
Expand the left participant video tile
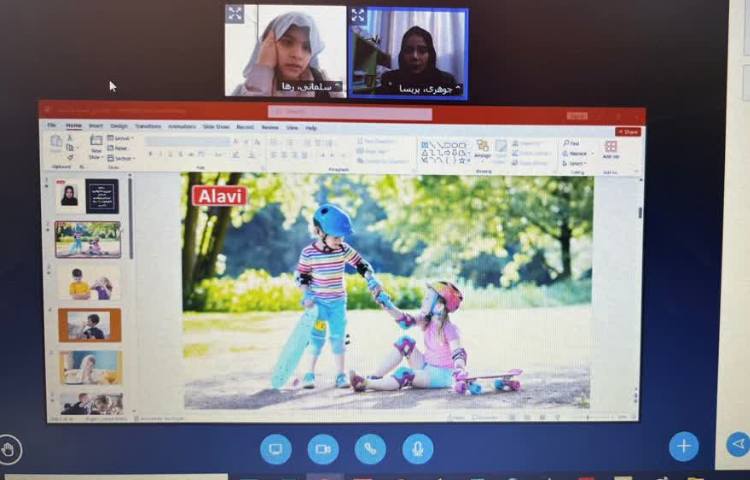tap(235, 14)
